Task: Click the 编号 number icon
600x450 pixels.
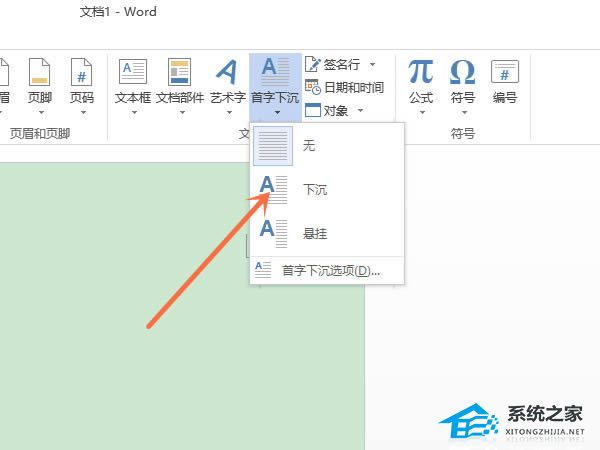Action: point(505,72)
